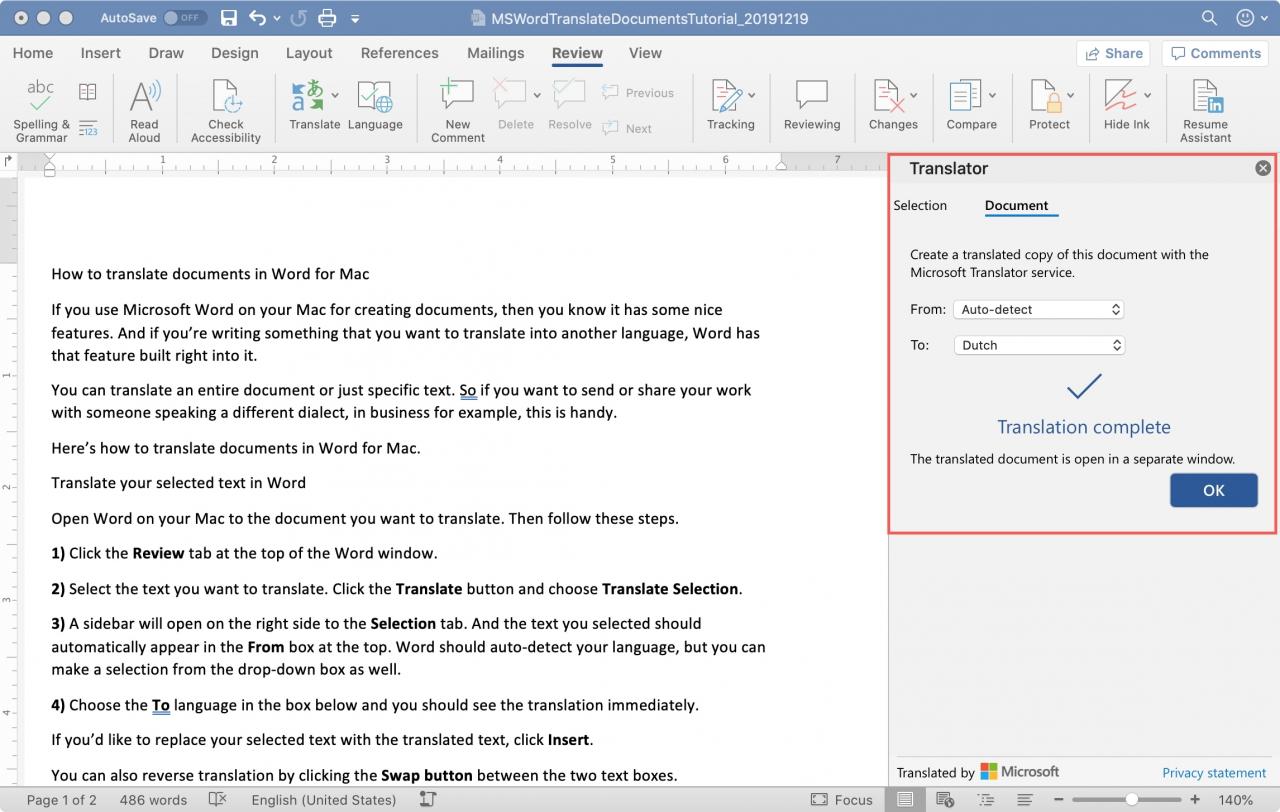Viewport: 1280px width, 812px height.
Task: Click the zoom slider handle
Action: pyautogui.click(x=1131, y=799)
